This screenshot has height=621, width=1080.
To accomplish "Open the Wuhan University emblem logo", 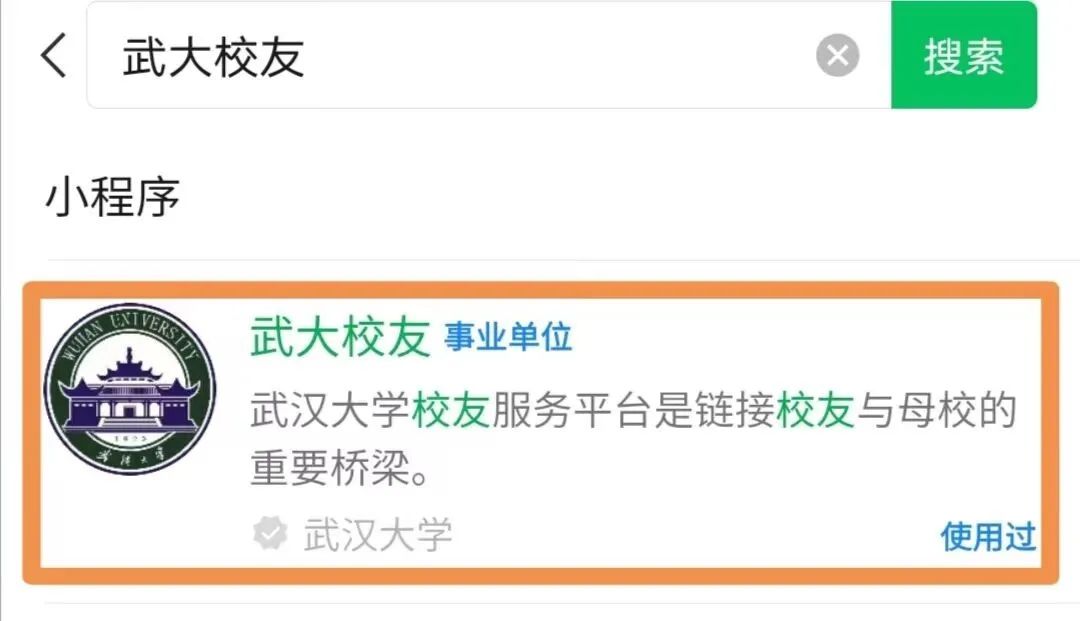I will pos(129,389).
